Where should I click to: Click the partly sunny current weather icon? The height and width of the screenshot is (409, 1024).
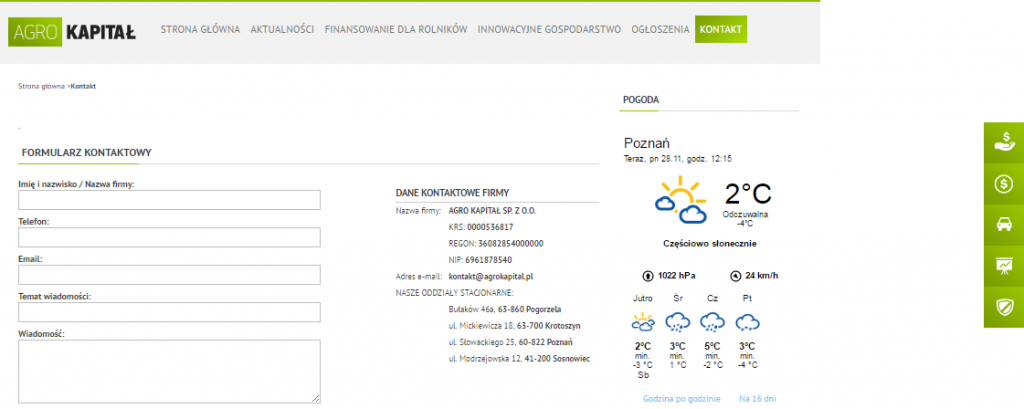681,200
